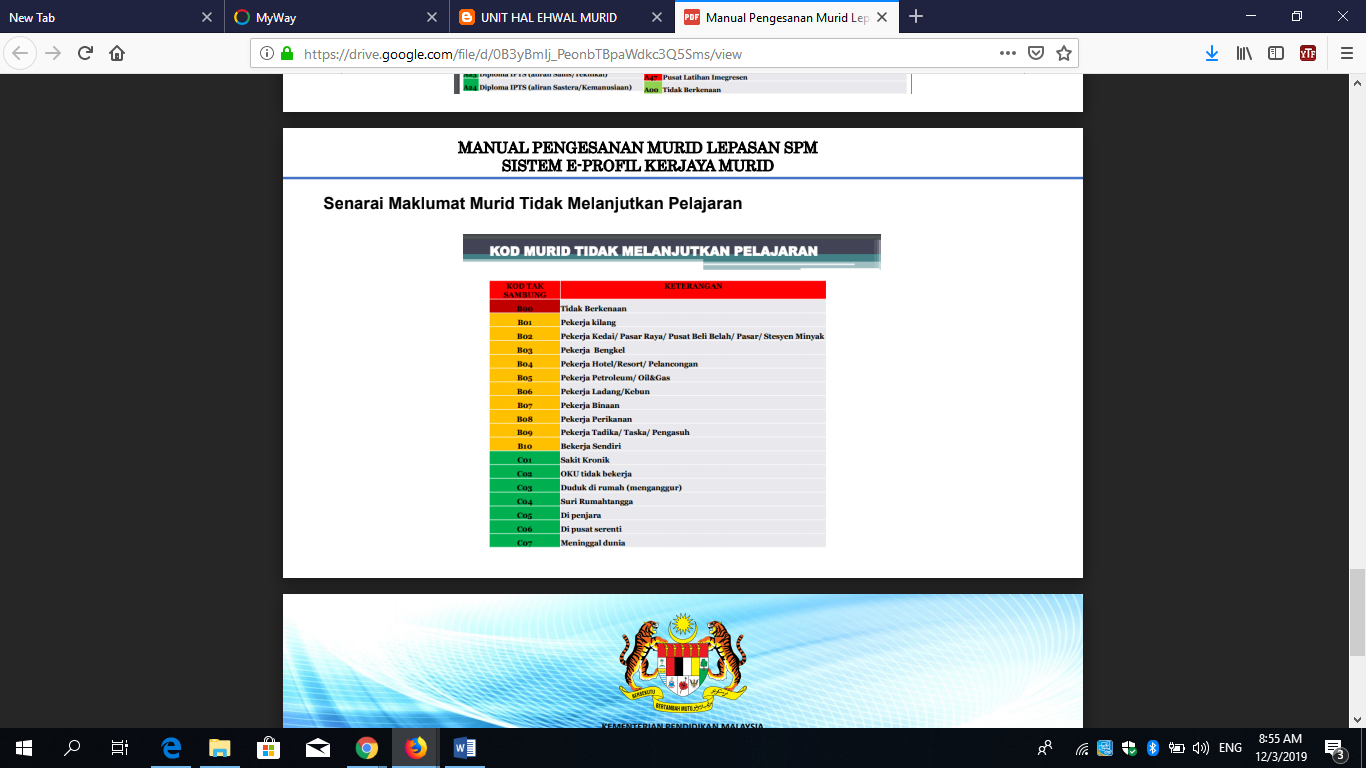The image size is (1366, 768).
Task: Open the Firefox hamburger menu
Action: [x=1346, y=53]
